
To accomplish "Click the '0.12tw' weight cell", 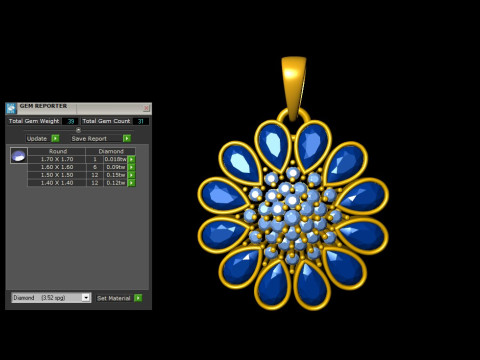I will pyautogui.click(x=115, y=183).
